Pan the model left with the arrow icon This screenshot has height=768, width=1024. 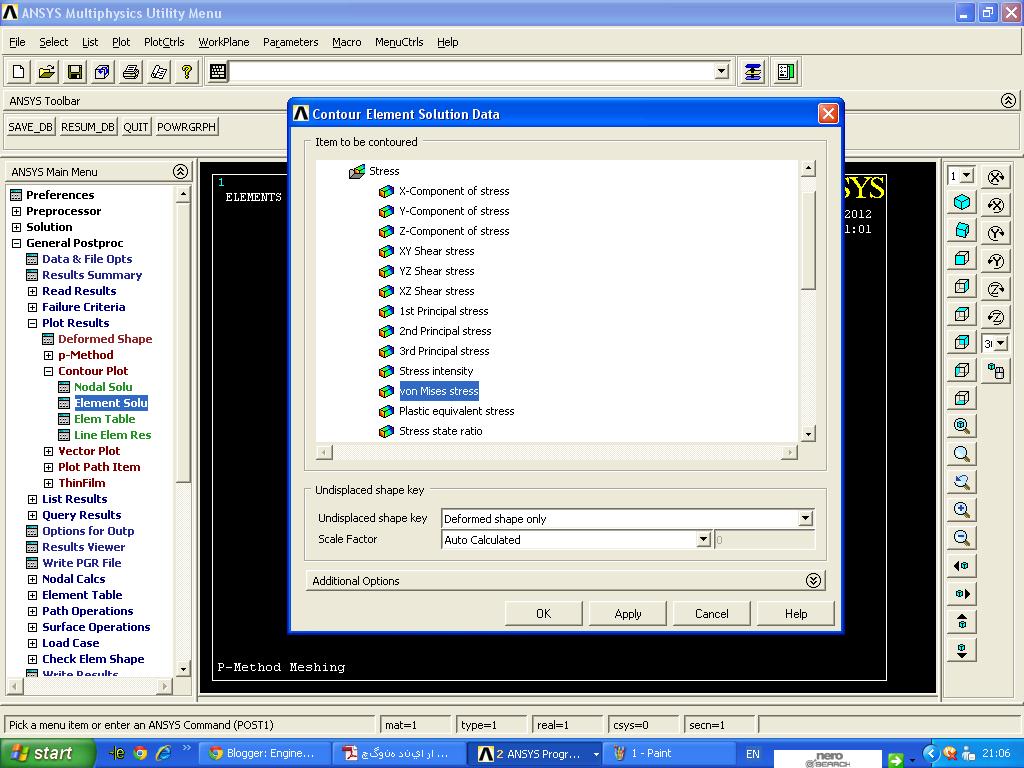point(961,566)
